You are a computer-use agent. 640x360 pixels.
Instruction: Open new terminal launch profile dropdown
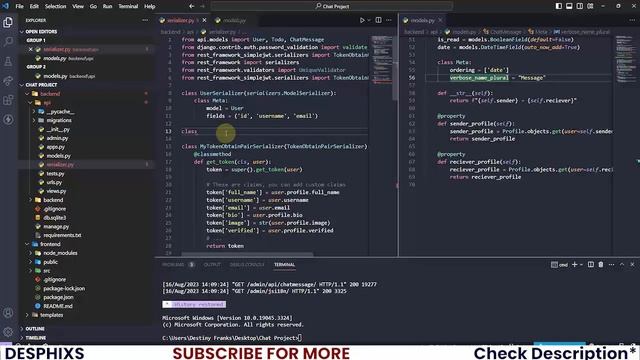pyautogui.click(x=581, y=264)
